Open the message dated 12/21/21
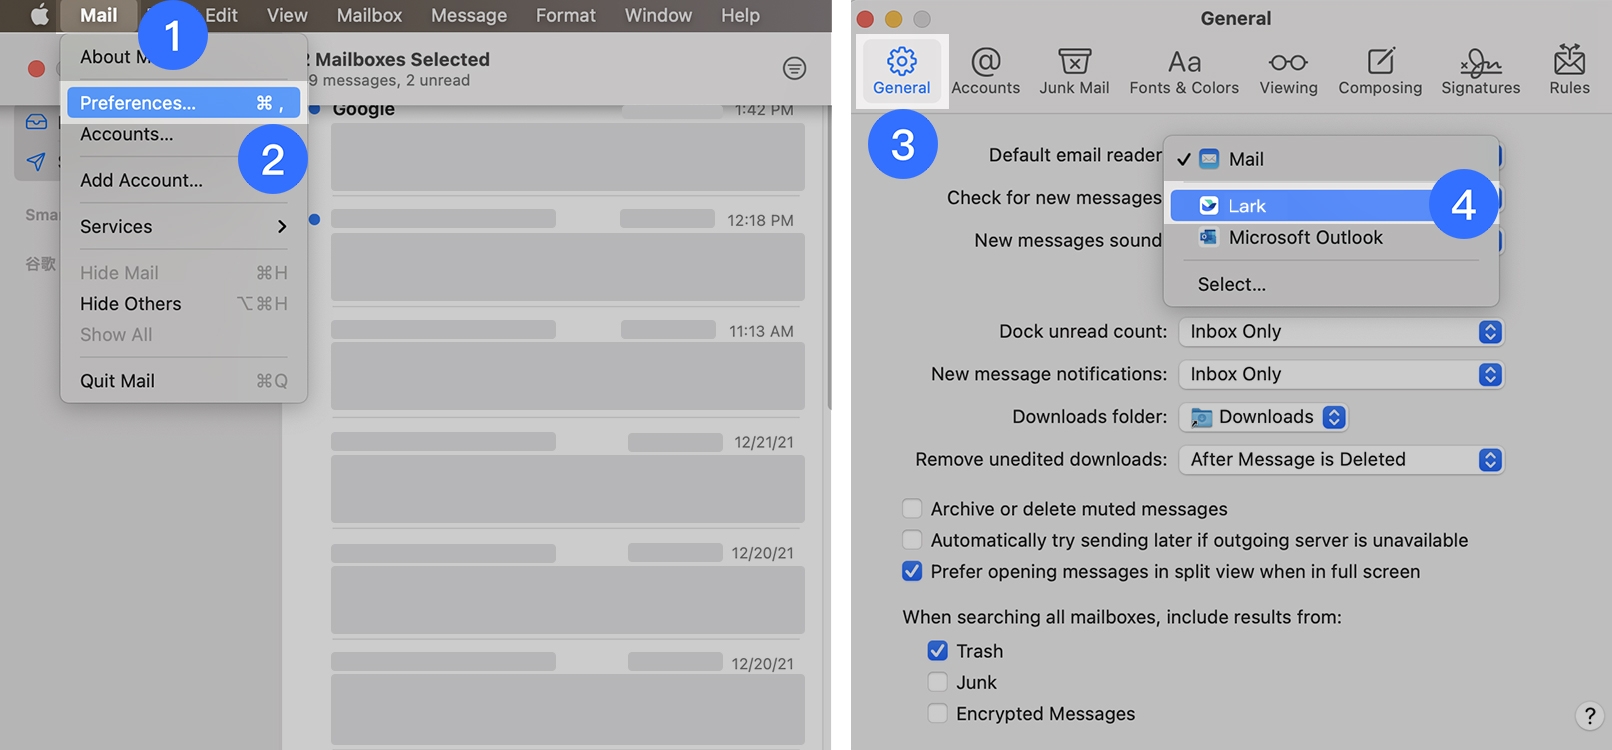The height and width of the screenshot is (750, 1612). [567, 477]
